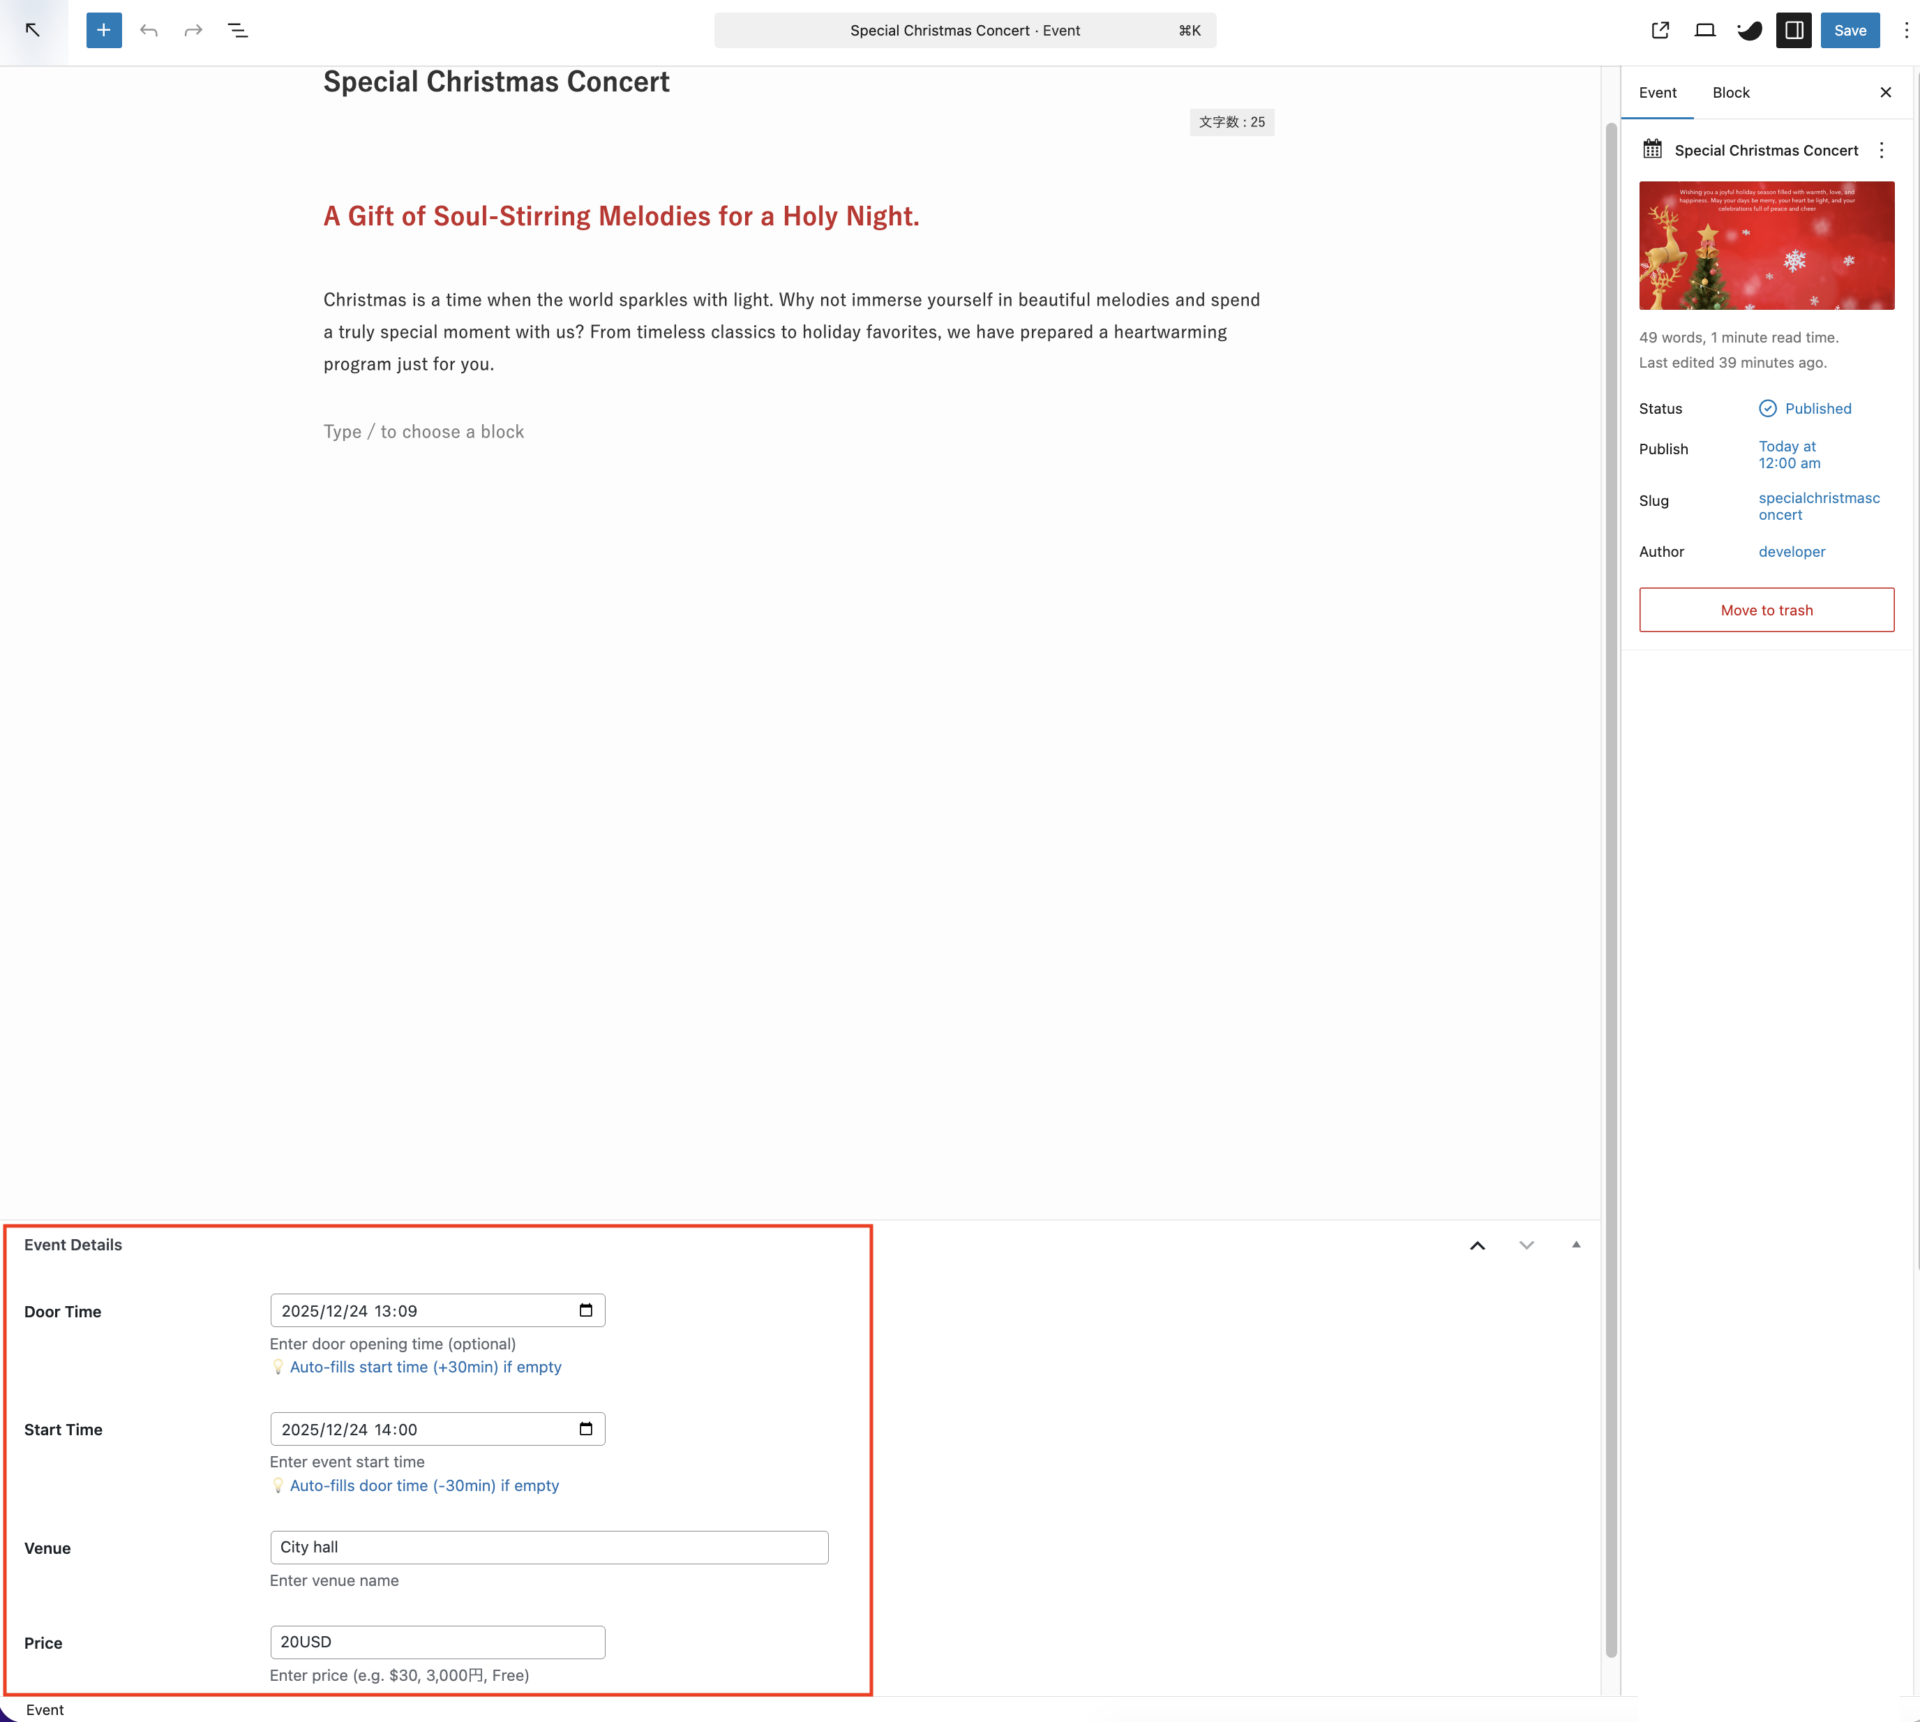Image resolution: width=1920 pixels, height=1722 pixels.
Task: Click the developer author link
Action: pyautogui.click(x=1791, y=551)
